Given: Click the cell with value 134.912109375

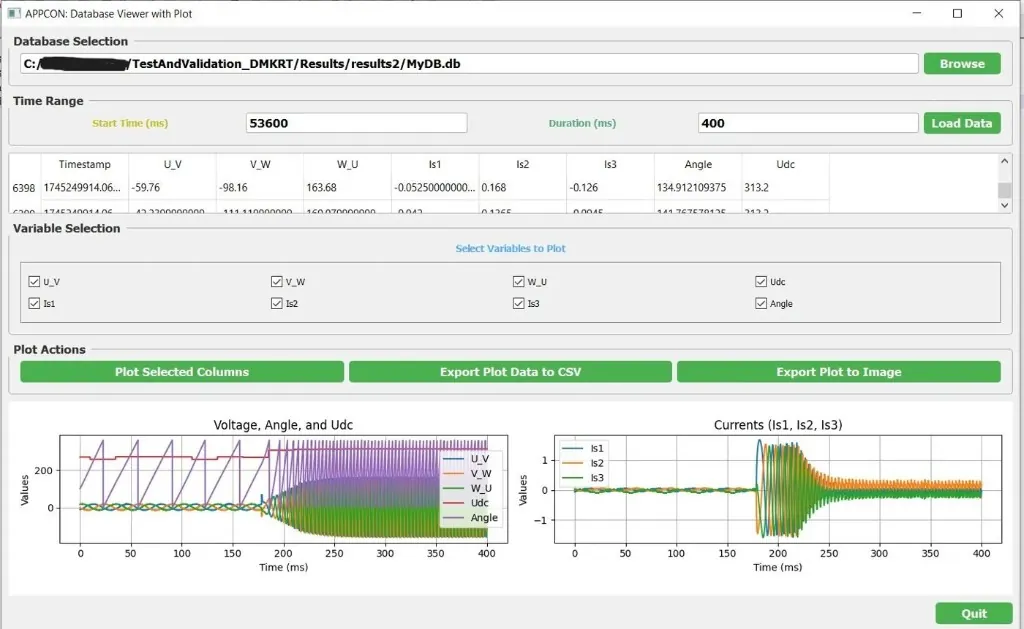Looking at the screenshot, I should (x=698, y=187).
